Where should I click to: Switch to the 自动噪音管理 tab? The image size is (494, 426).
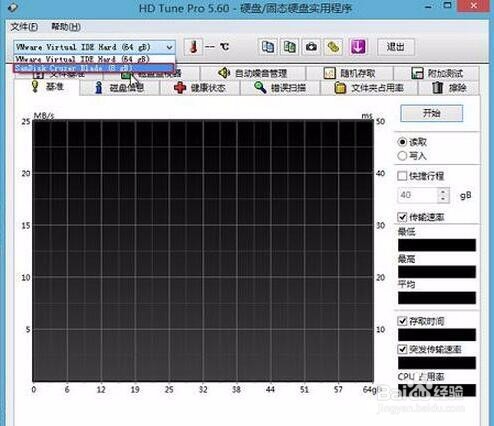[x=253, y=73]
